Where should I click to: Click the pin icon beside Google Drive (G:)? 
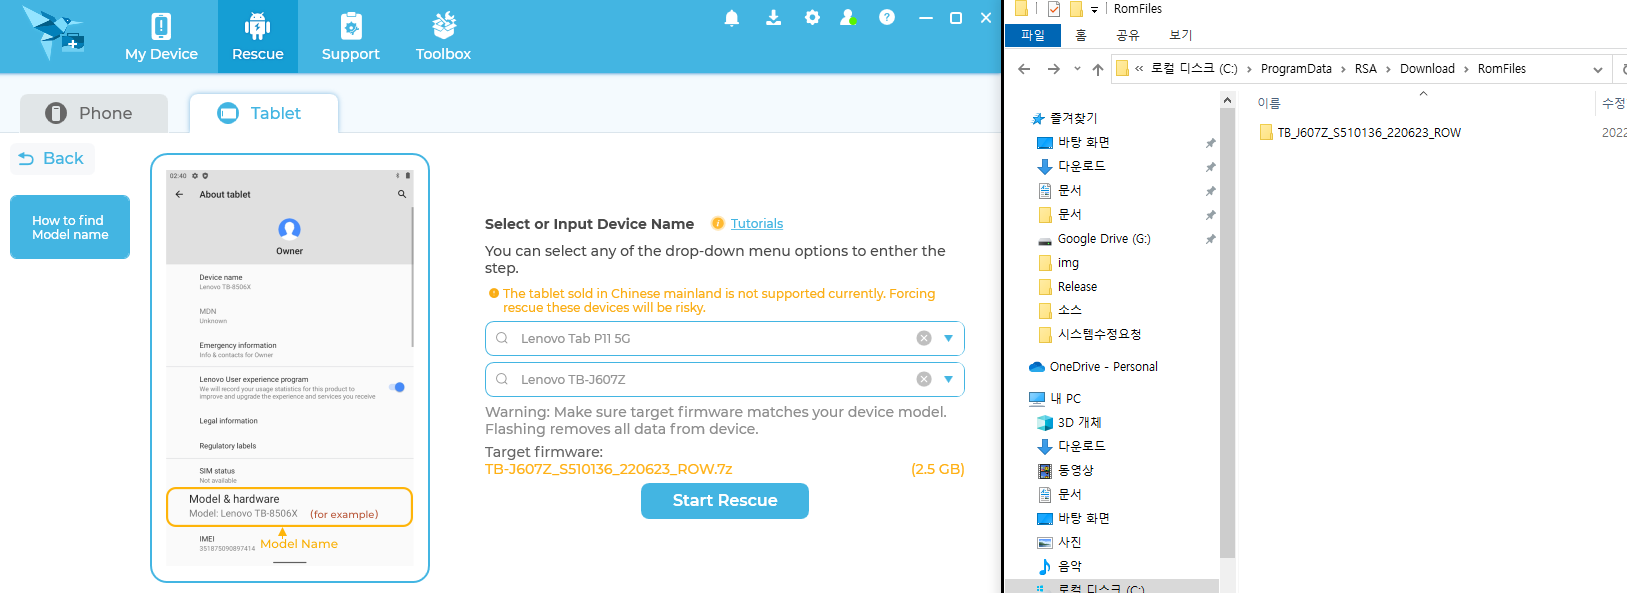tap(1210, 239)
